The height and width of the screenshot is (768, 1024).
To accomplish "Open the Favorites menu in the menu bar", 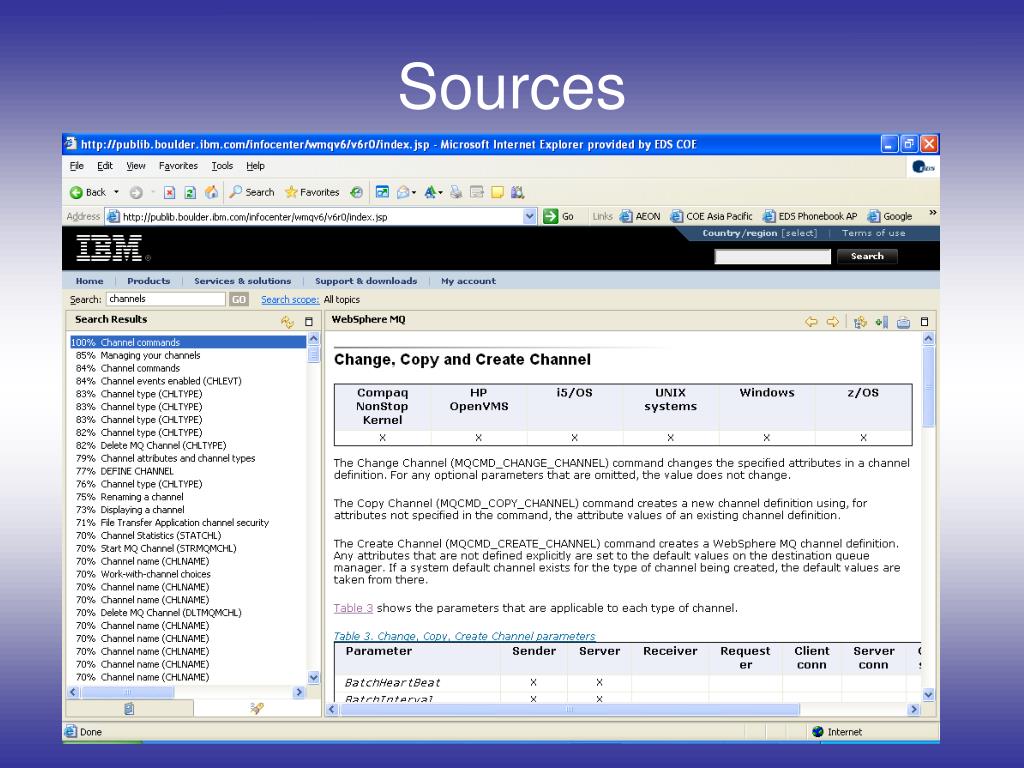I will point(178,166).
